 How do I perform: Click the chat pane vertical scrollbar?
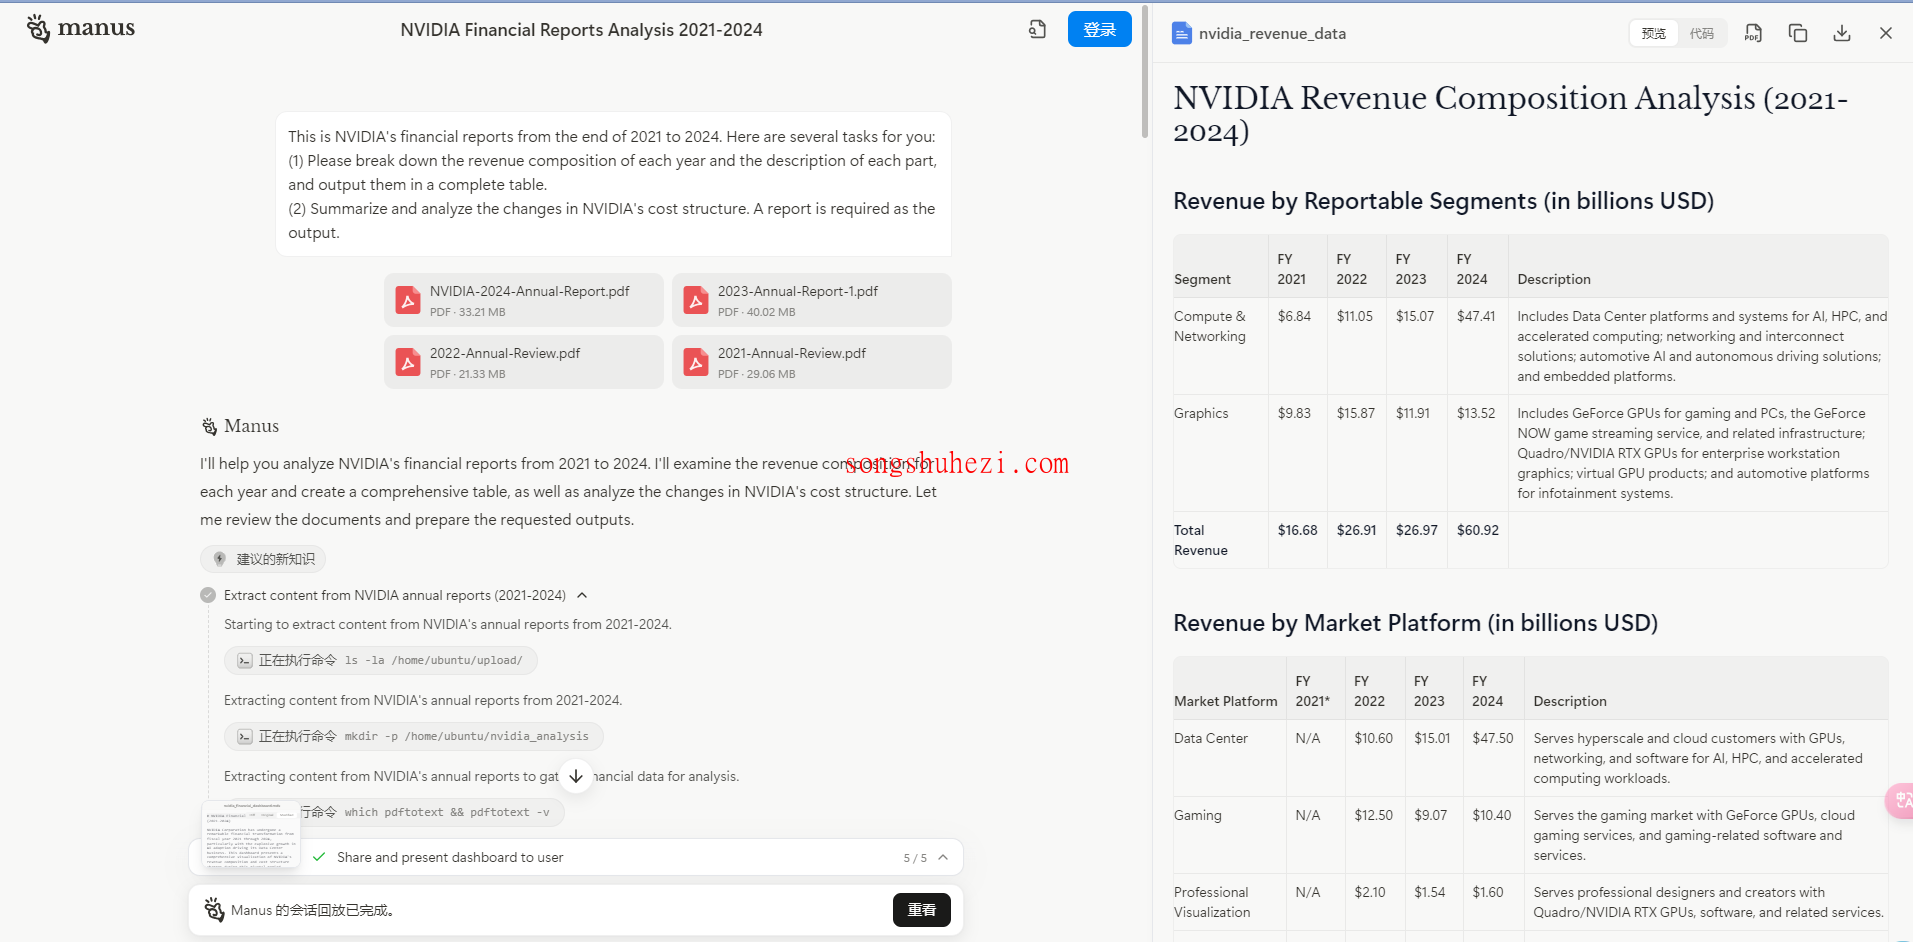[x=1145, y=70]
